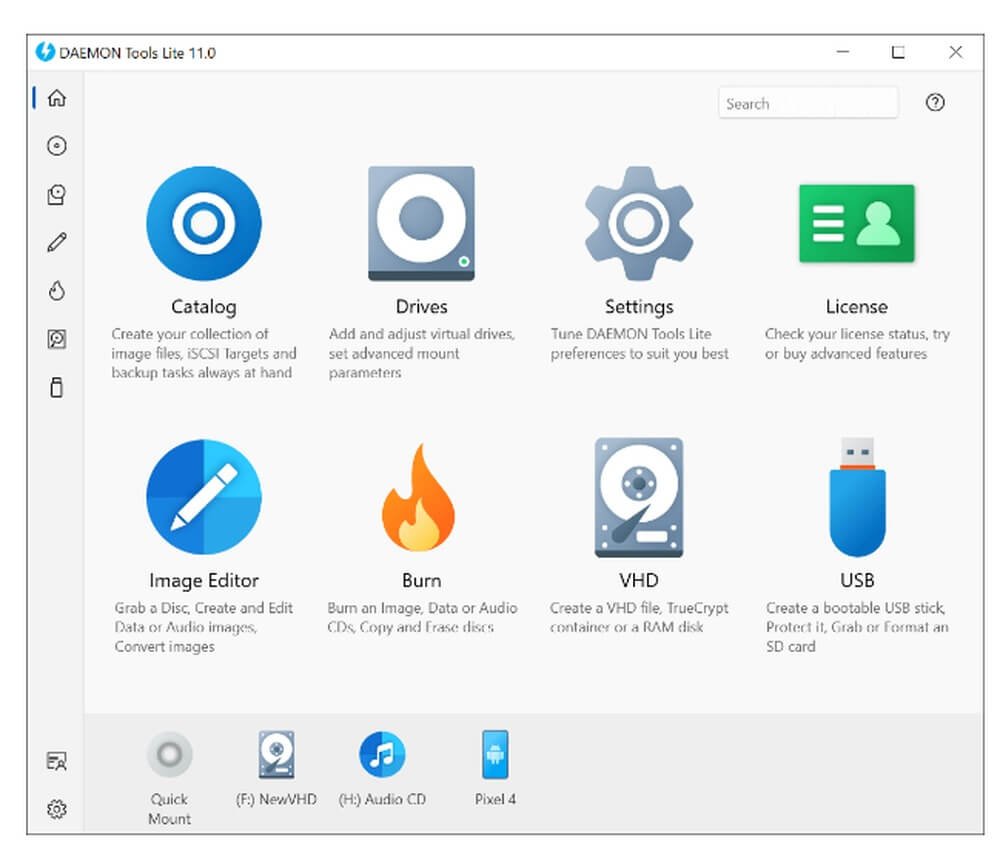Click the DAEMON Tools logo in title bar
1000x855 pixels.
(45, 52)
